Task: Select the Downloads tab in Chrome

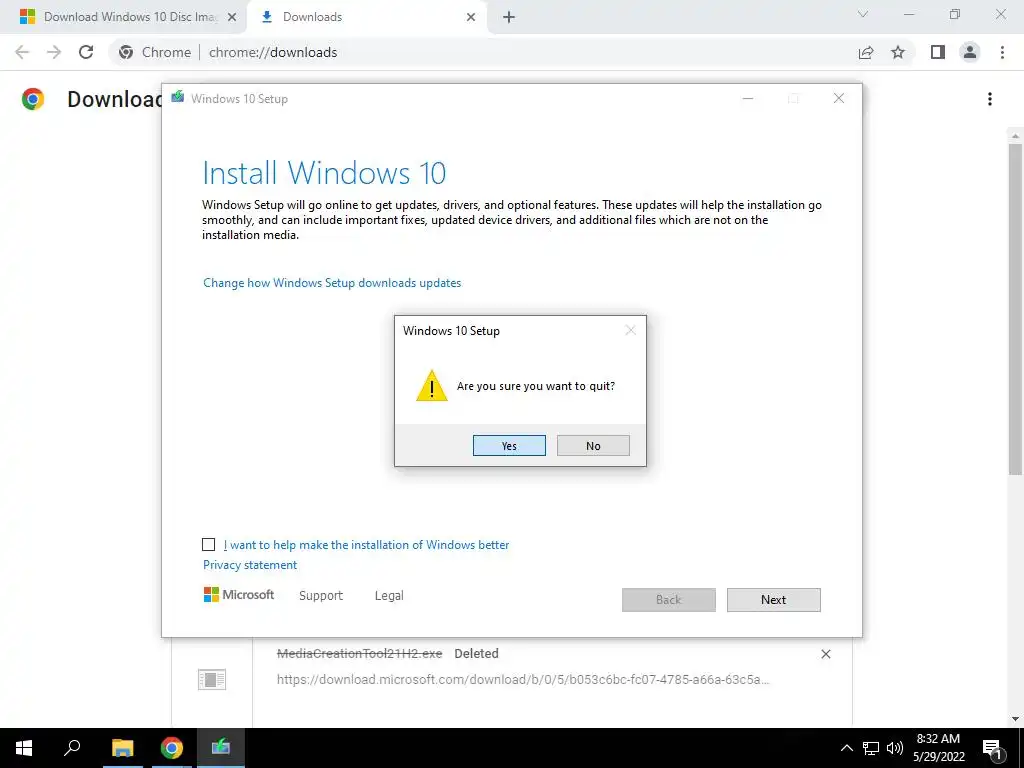Action: point(366,17)
